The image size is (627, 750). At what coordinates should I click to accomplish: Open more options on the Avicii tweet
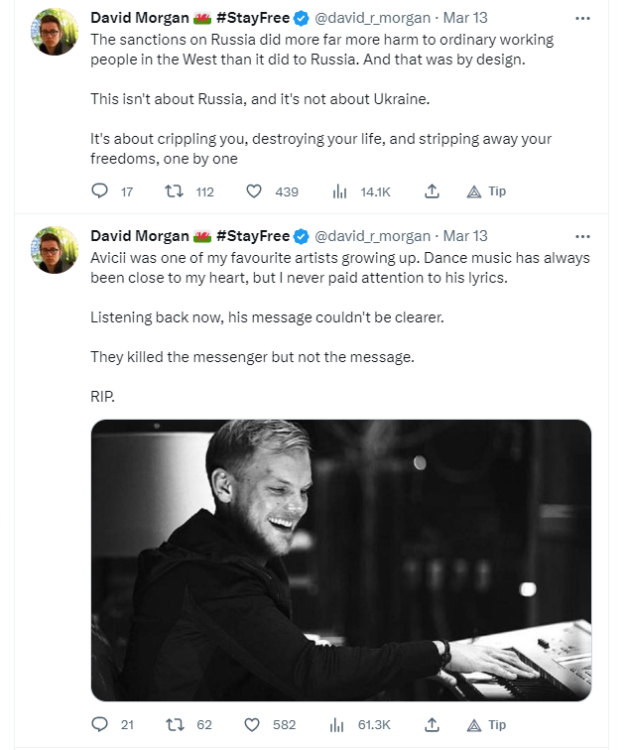(x=584, y=236)
